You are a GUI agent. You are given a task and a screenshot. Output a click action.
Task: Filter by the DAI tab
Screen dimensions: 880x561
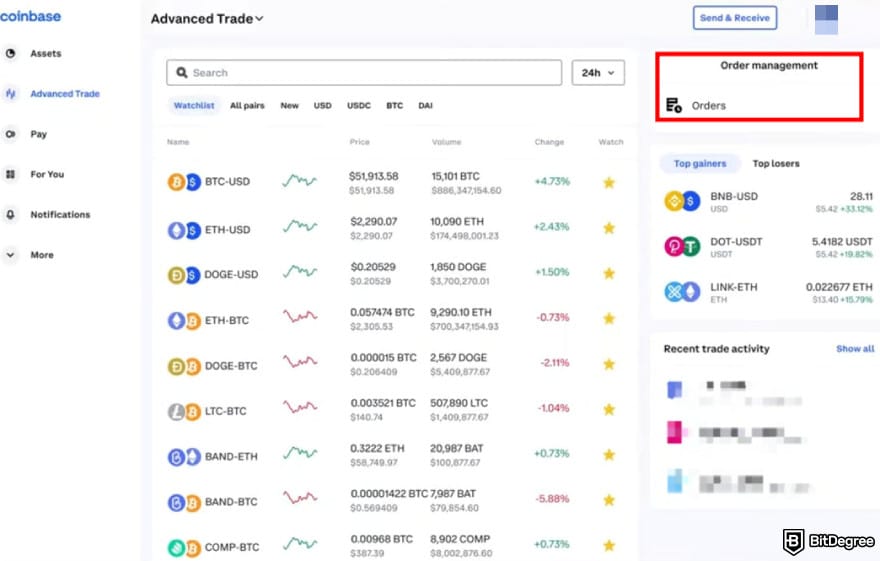[425, 105]
